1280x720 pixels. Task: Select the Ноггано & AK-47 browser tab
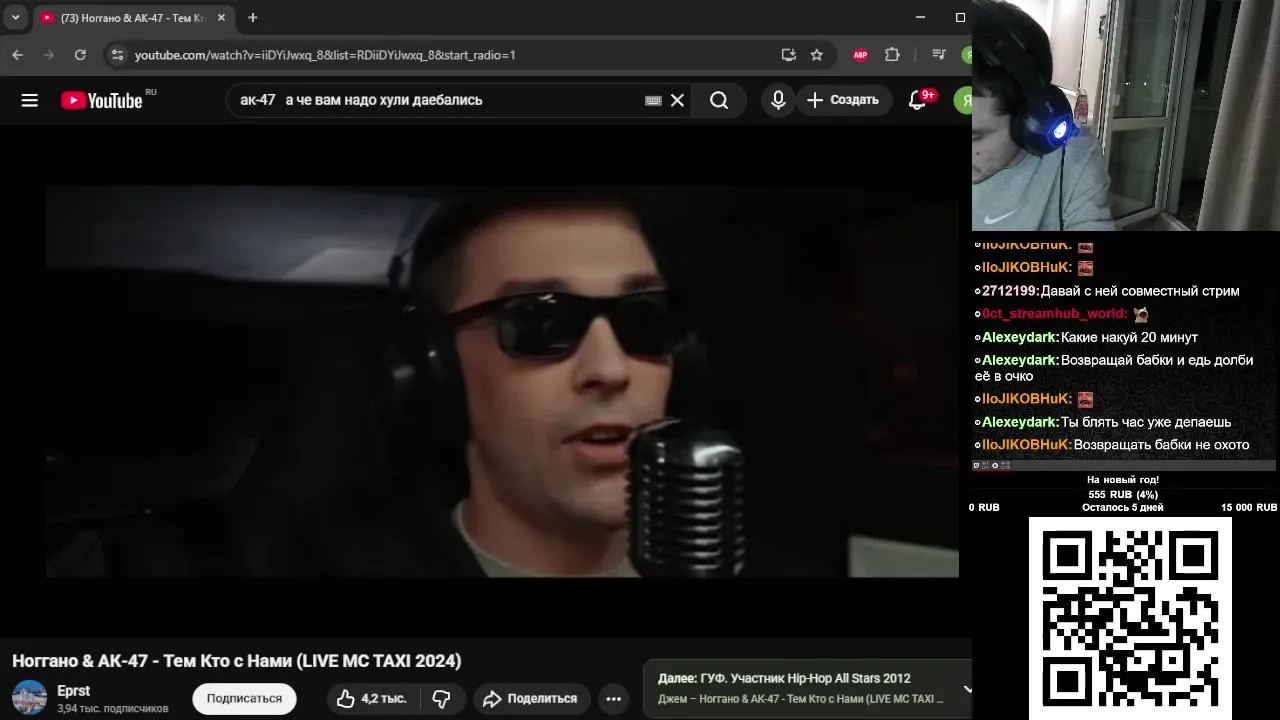coord(132,18)
